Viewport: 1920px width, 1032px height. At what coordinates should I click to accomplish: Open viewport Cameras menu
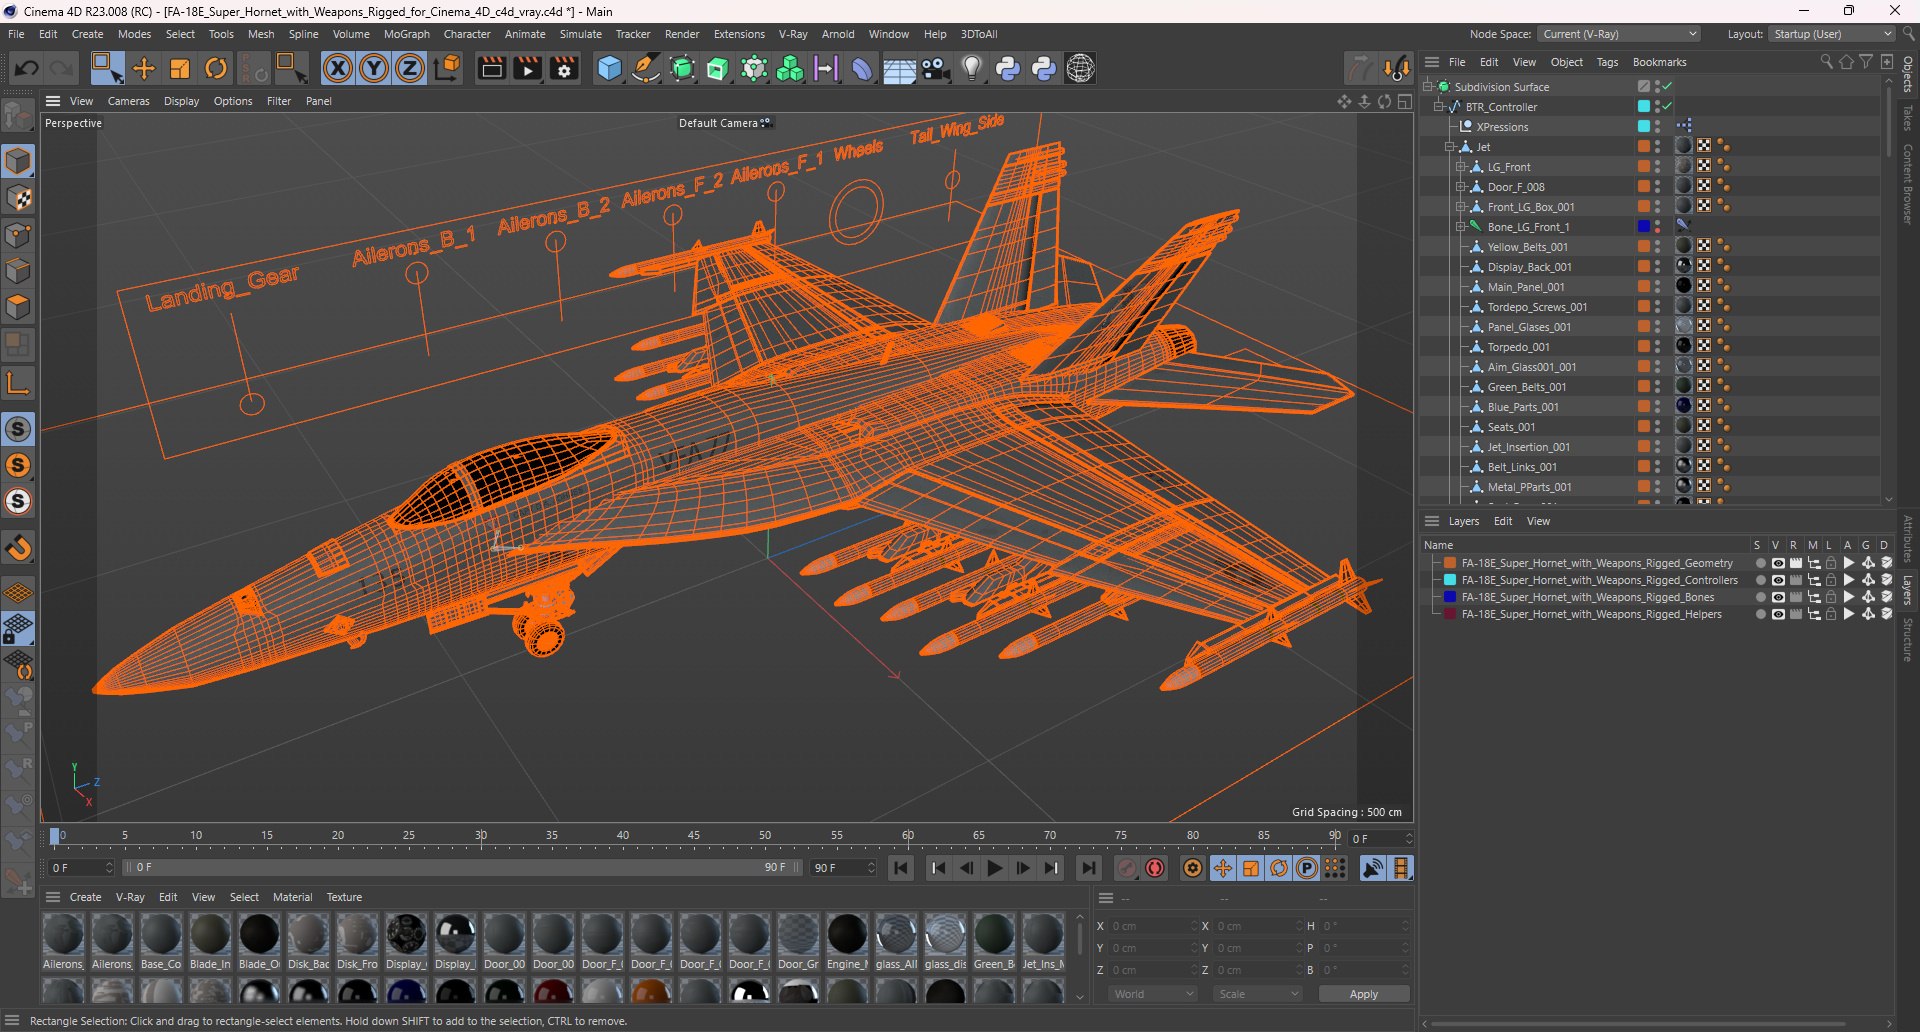click(128, 101)
